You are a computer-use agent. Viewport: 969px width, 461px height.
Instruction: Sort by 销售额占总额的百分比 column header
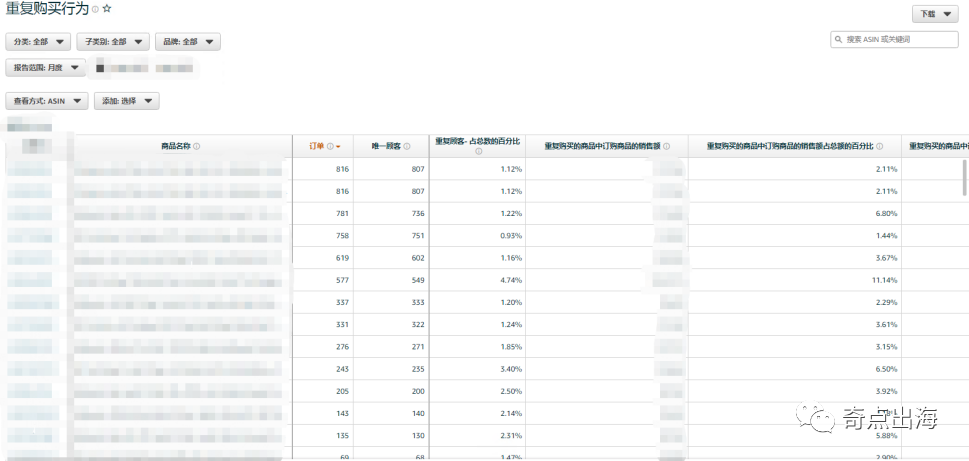pyautogui.click(x=790, y=146)
